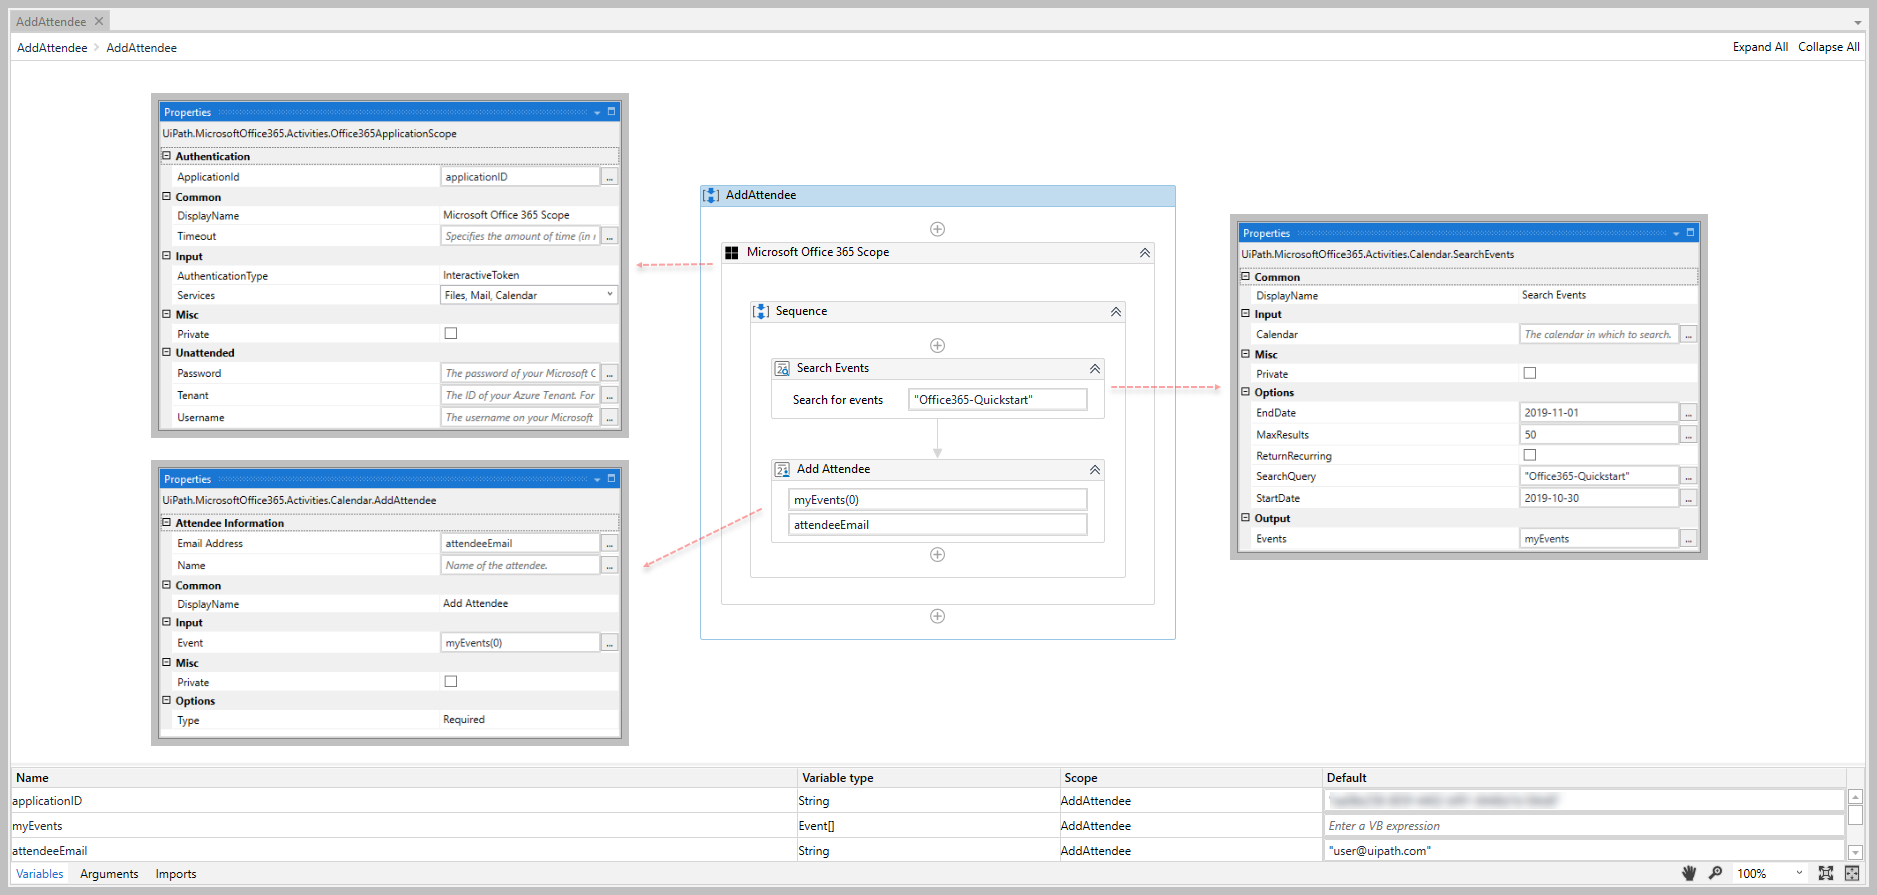Viewport: 1877px width, 895px height.
Task: Open the Services dropdown
Action: (609, 295)
